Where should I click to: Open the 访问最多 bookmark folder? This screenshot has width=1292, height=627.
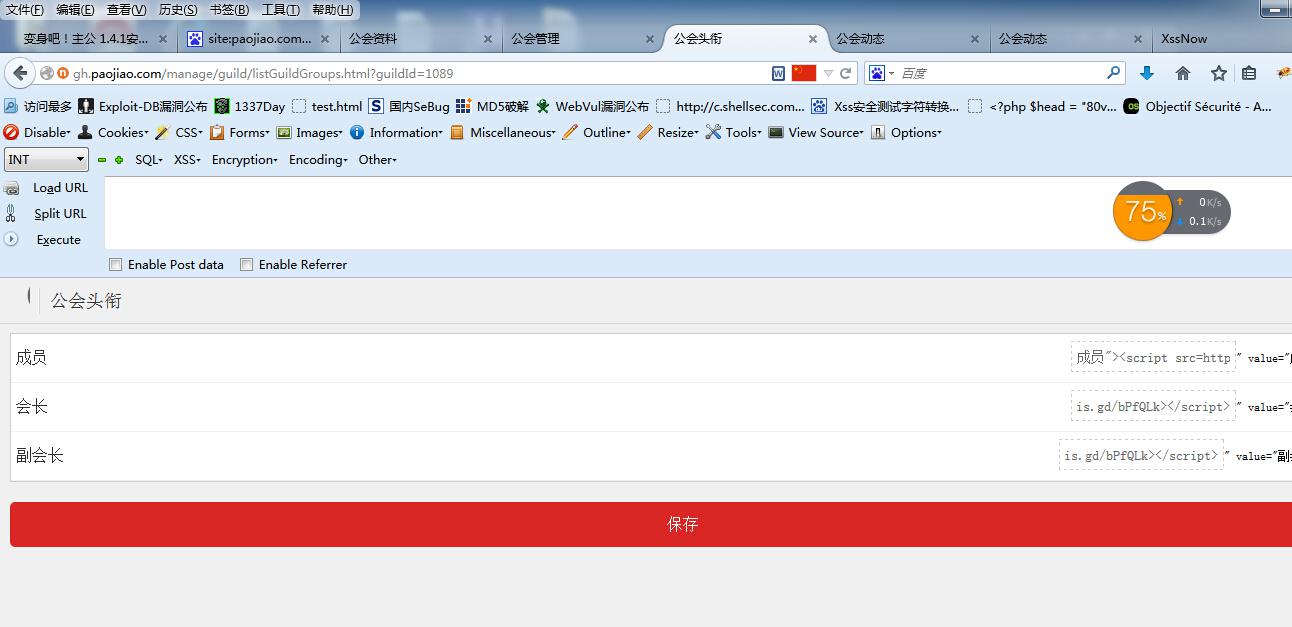(x=38, y=106)
